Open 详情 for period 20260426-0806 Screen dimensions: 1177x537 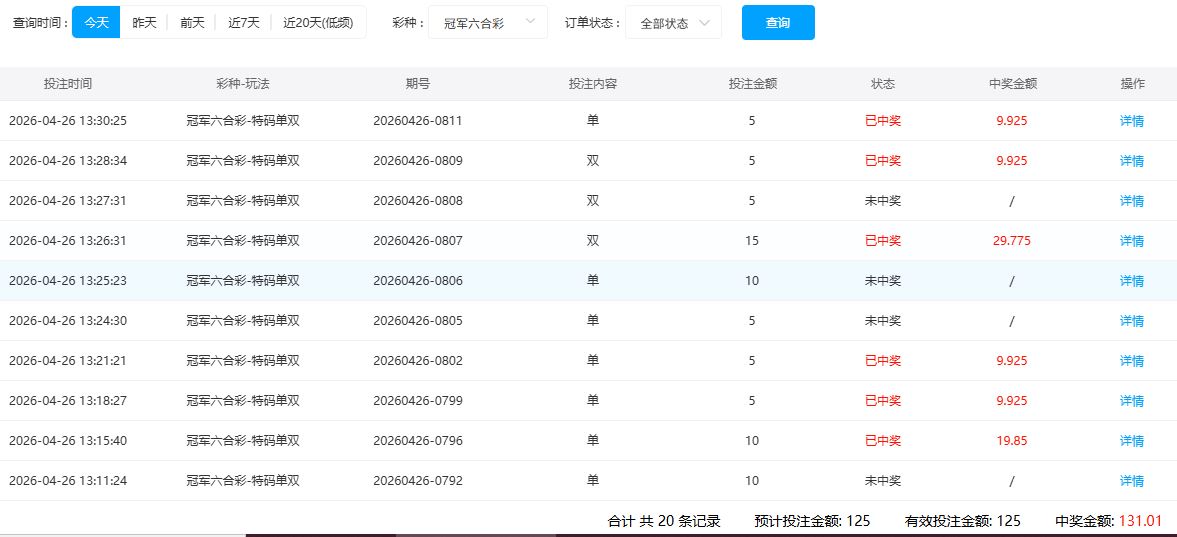point(1132,281)
